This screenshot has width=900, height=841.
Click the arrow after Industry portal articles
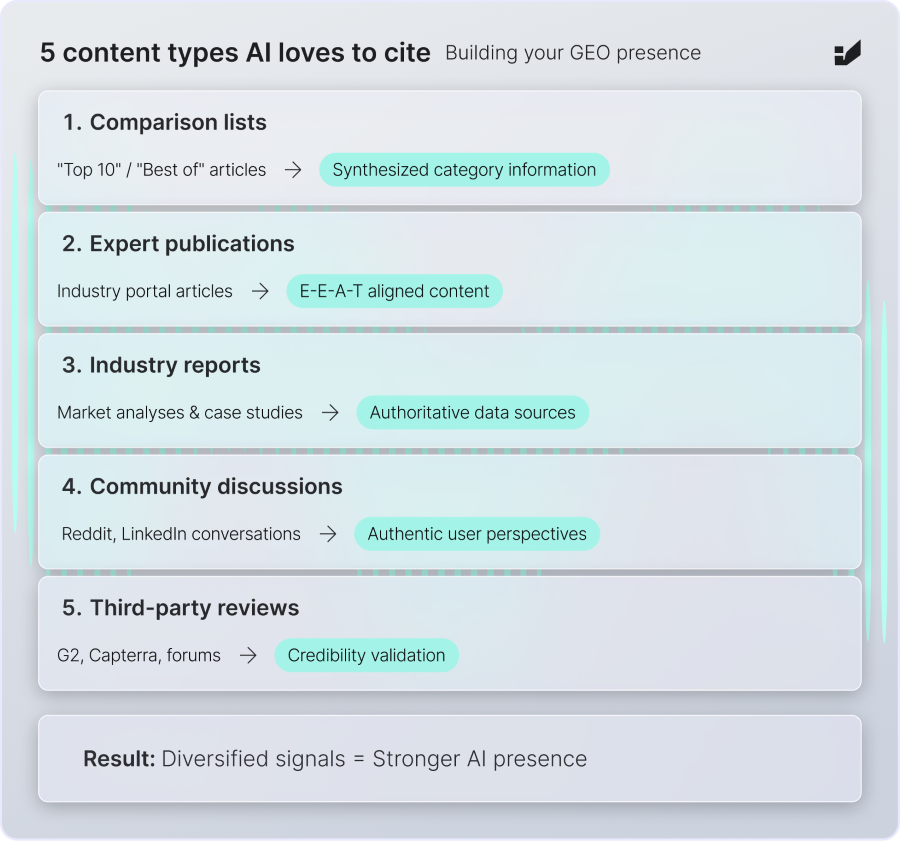[x=260, y=292]
